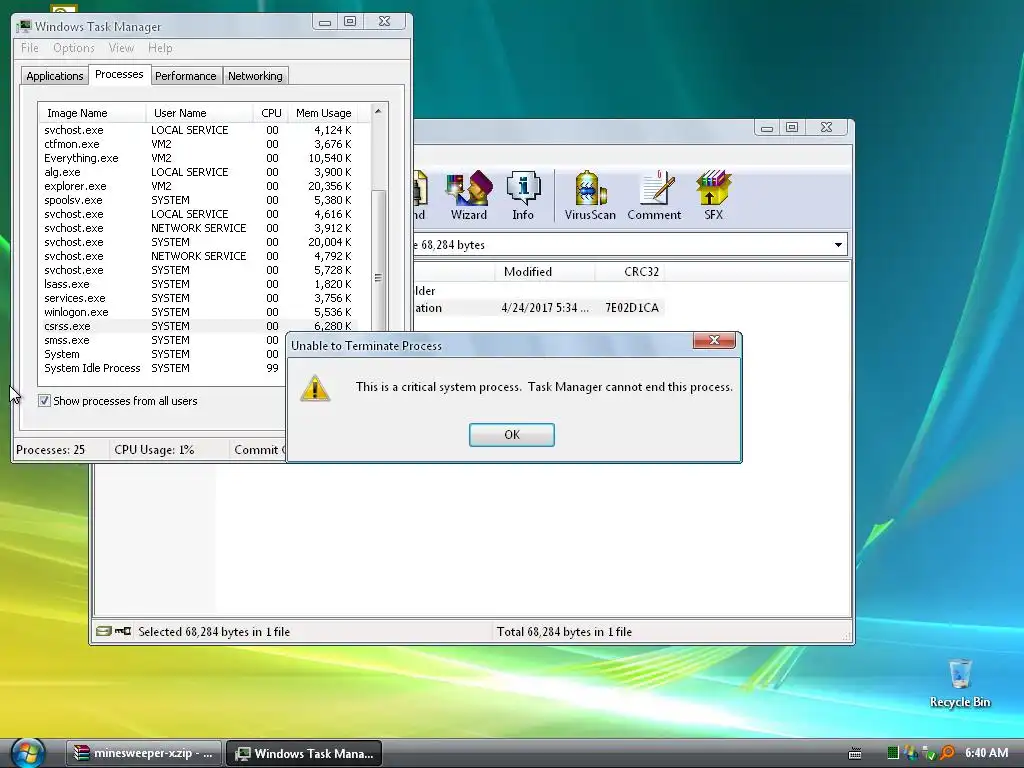Click the Wizard icon in WinRAR toolbar

[x=468, y=196]
